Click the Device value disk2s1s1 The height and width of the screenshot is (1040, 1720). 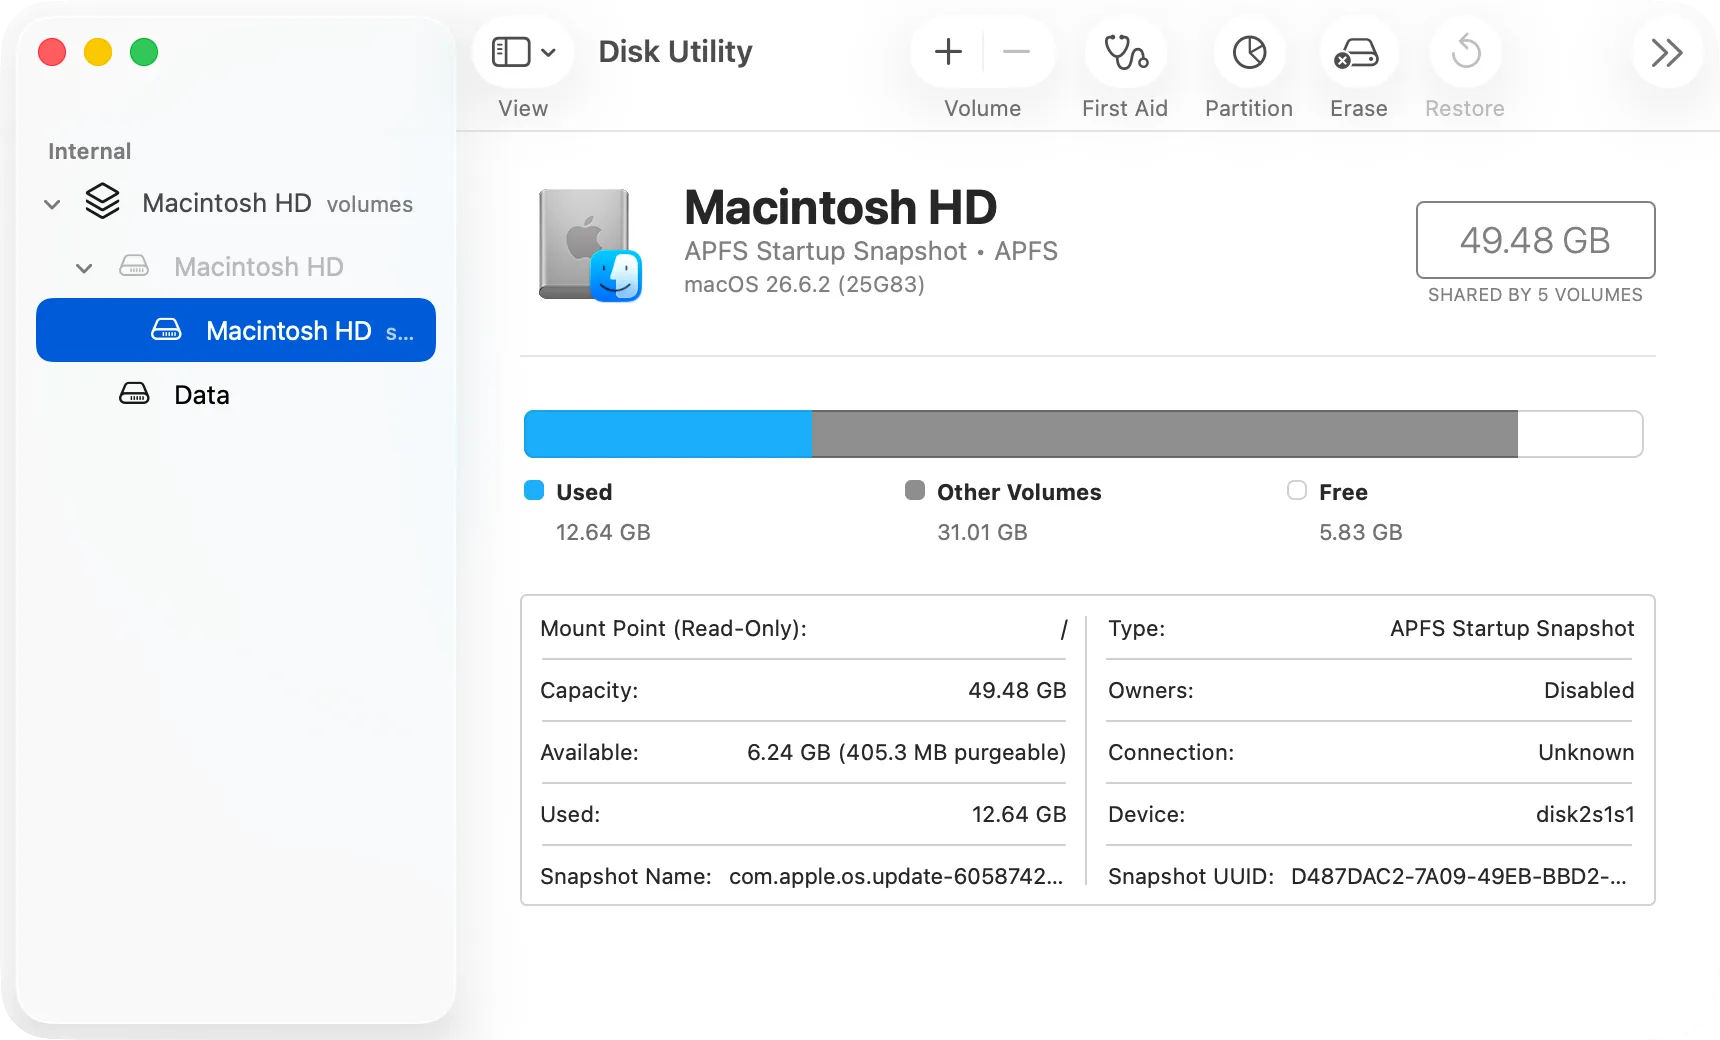pyautogui.click(x=1585, y=815)
